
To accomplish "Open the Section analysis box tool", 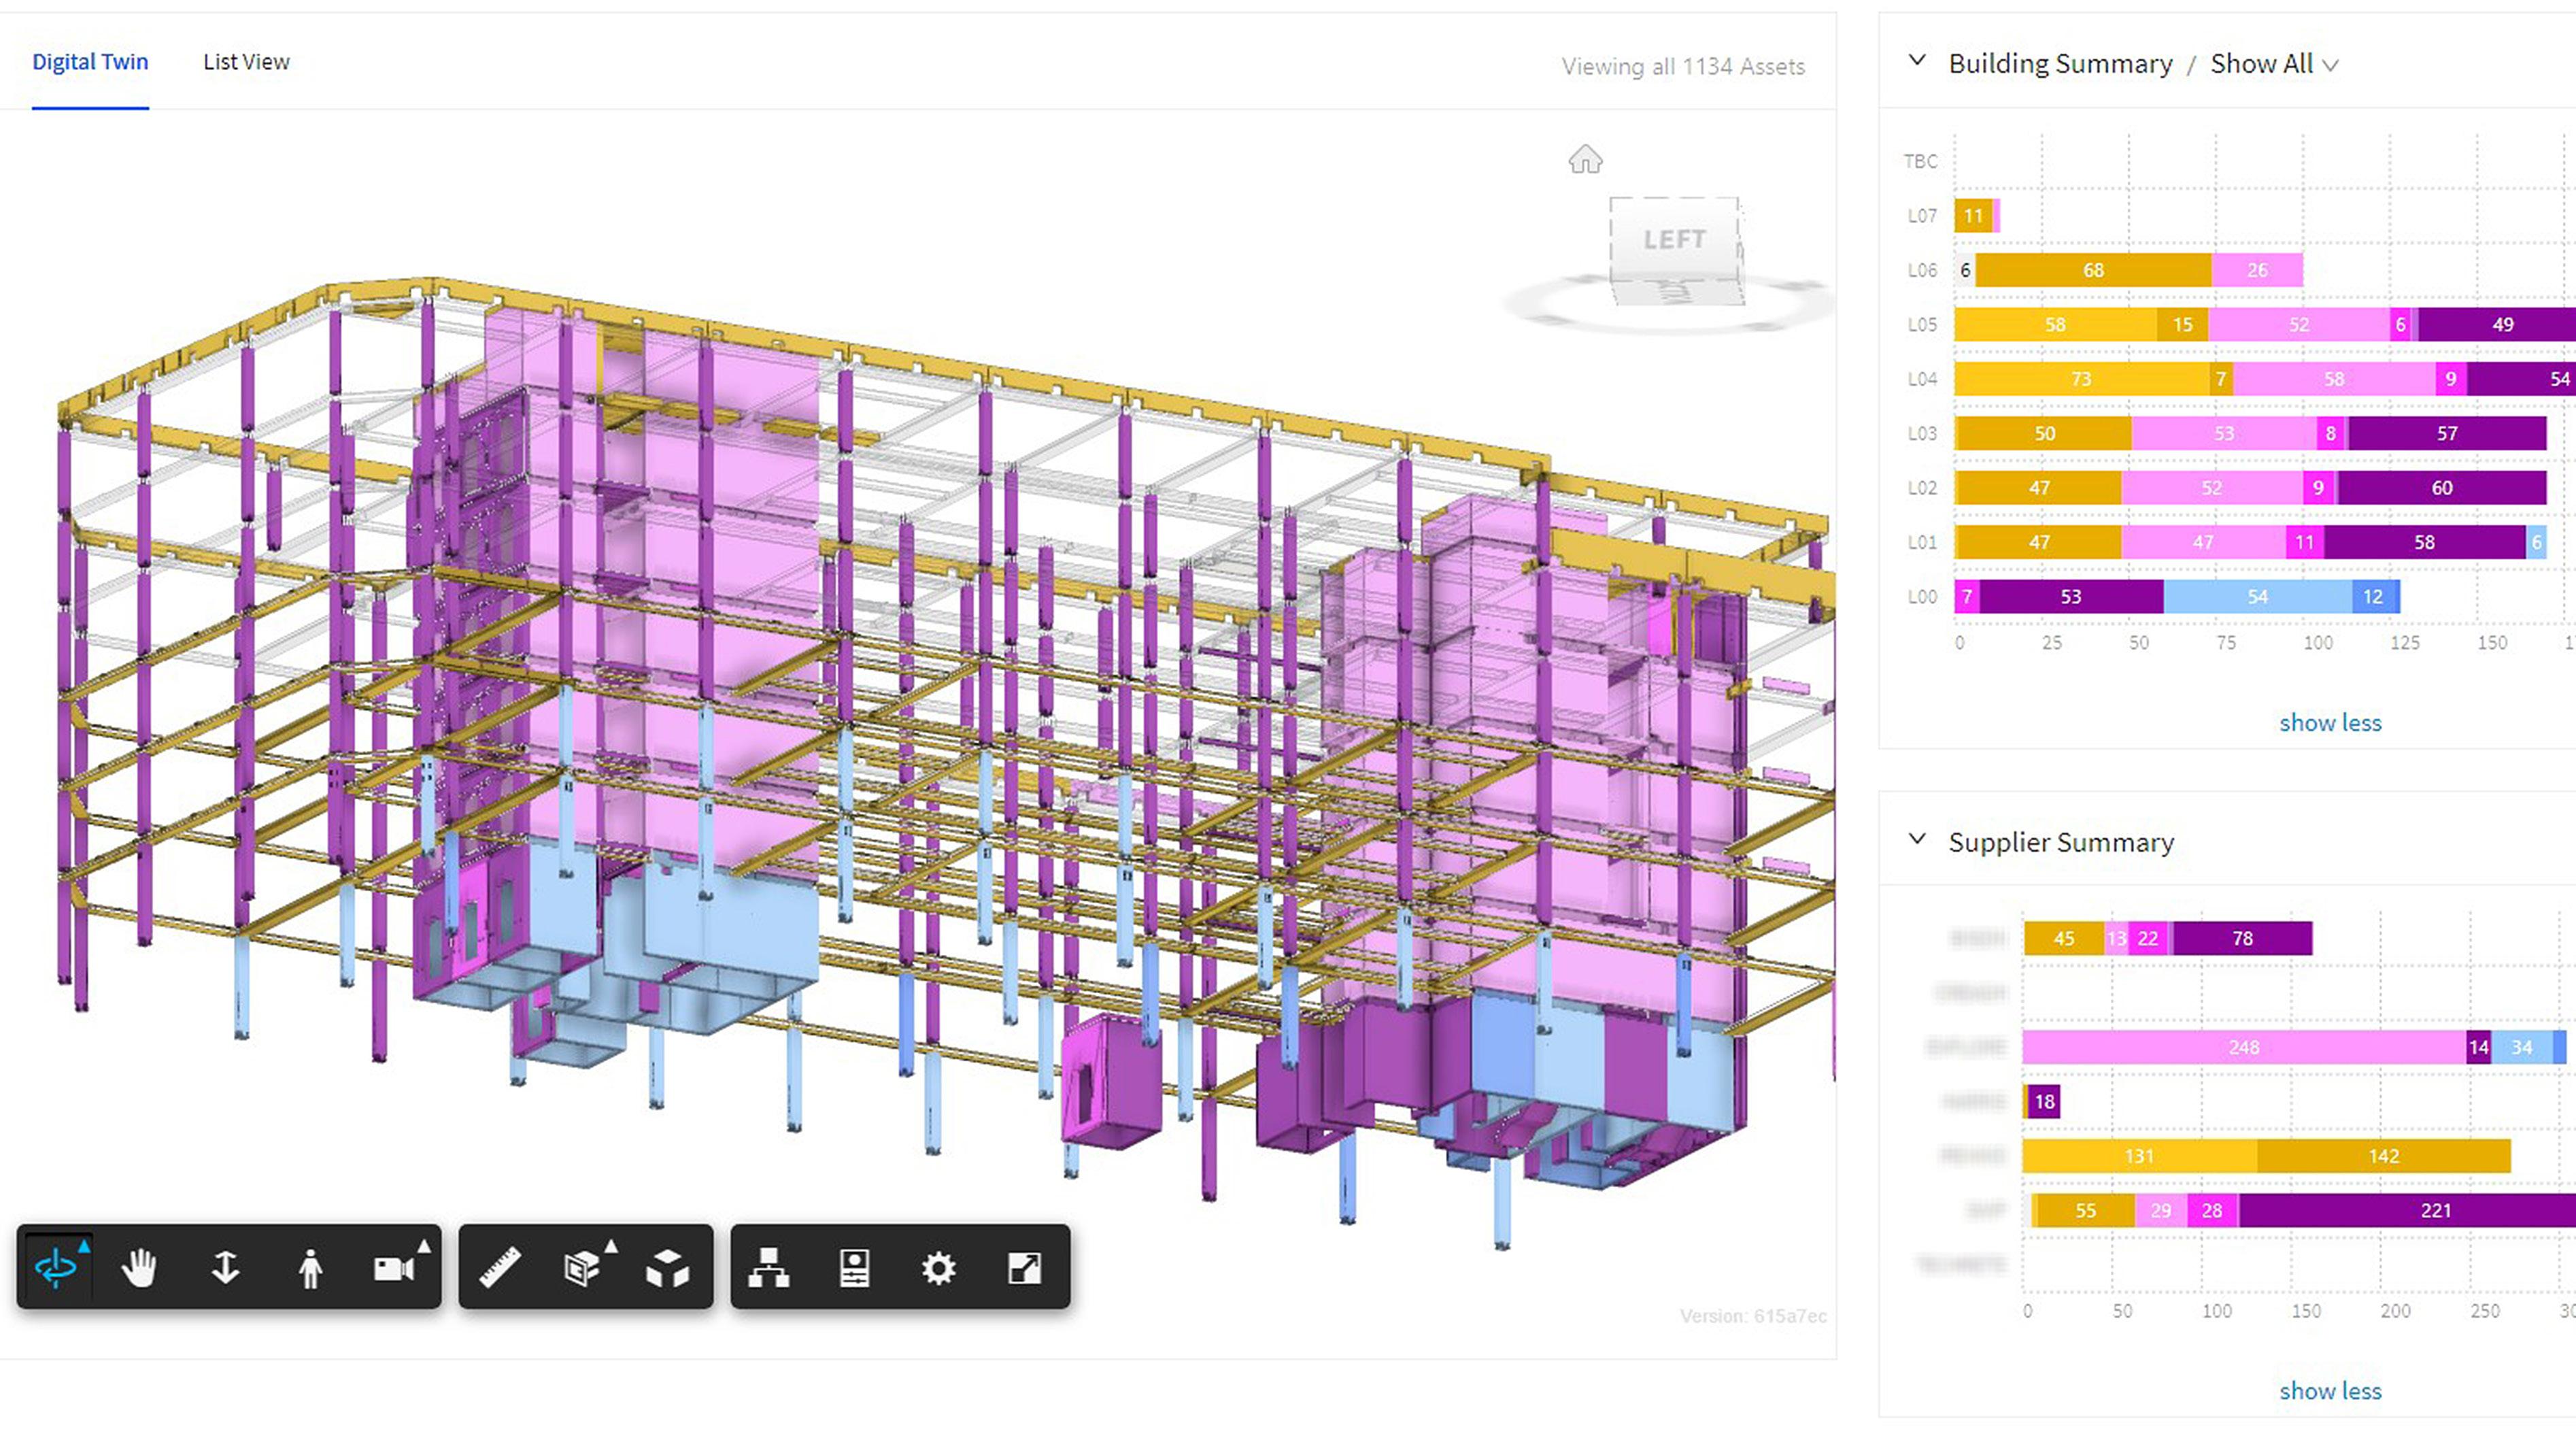I will (583, 1268).
